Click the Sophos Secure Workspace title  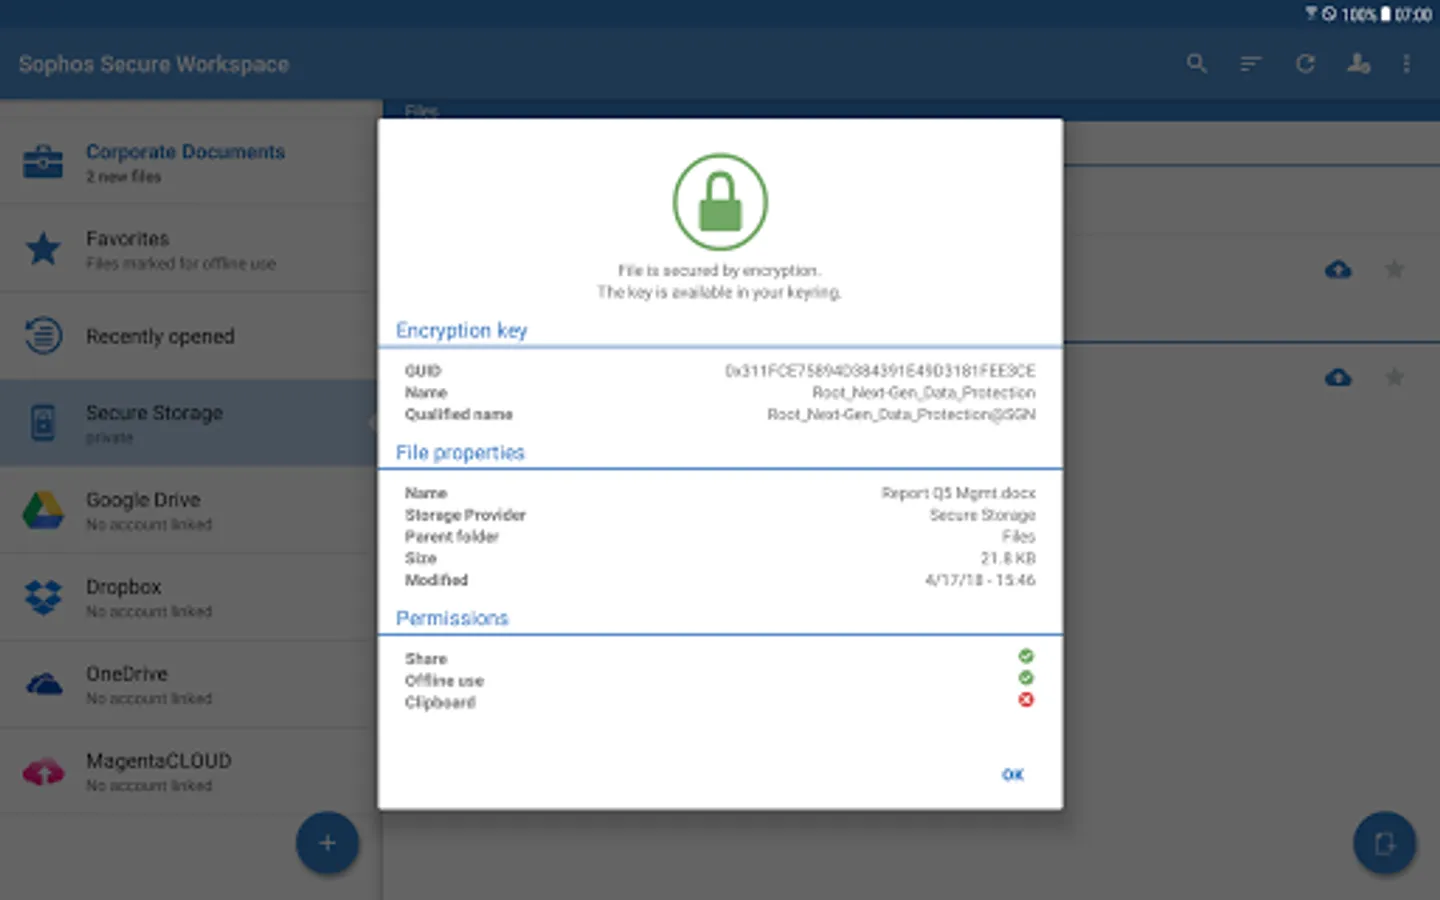click(x=154, y=64)
